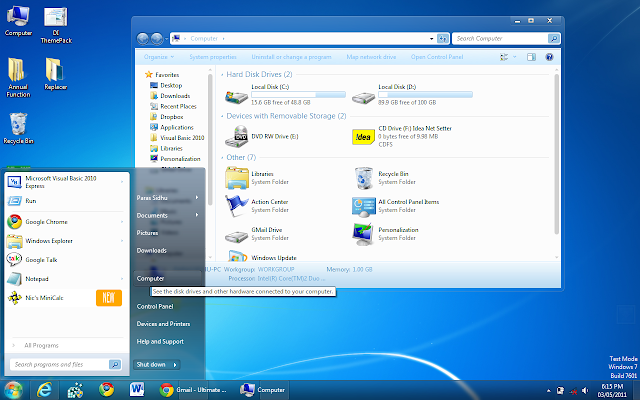This screenshot has width=640, height=400.
Task: Launch Microsoft Word from taskbar
Action: 137,390
